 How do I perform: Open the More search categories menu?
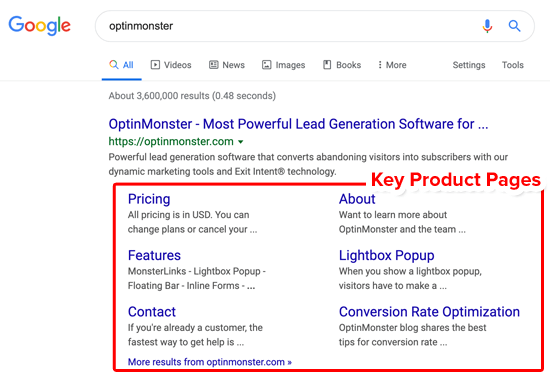(392, 65)
